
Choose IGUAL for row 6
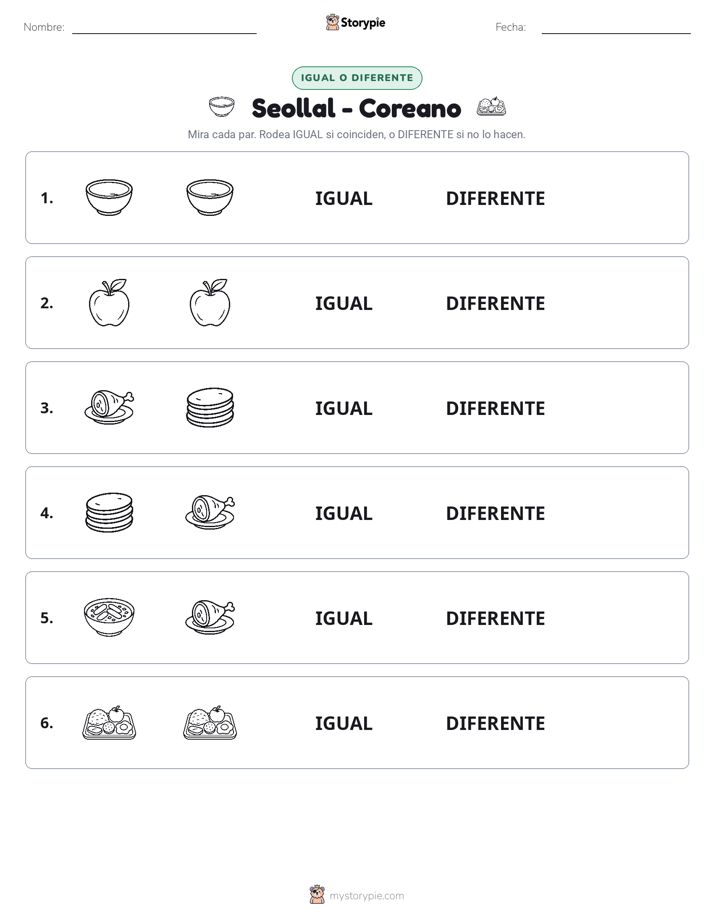click(x=343, y=724)
